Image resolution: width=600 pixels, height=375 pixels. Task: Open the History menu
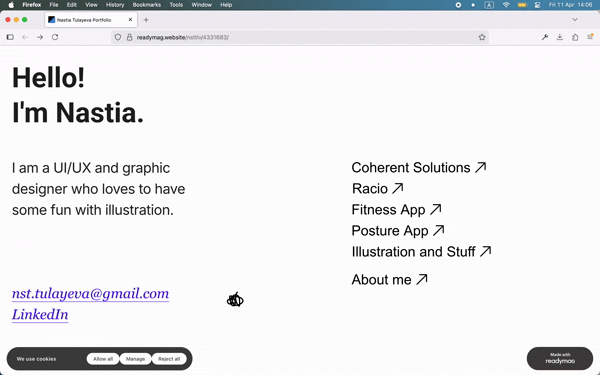(x=115, y=5)
